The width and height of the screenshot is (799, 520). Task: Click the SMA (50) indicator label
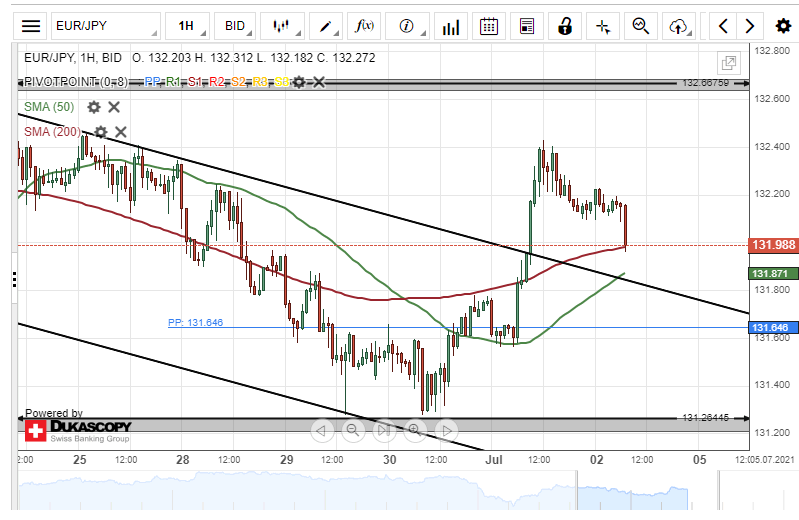point(49,107)
